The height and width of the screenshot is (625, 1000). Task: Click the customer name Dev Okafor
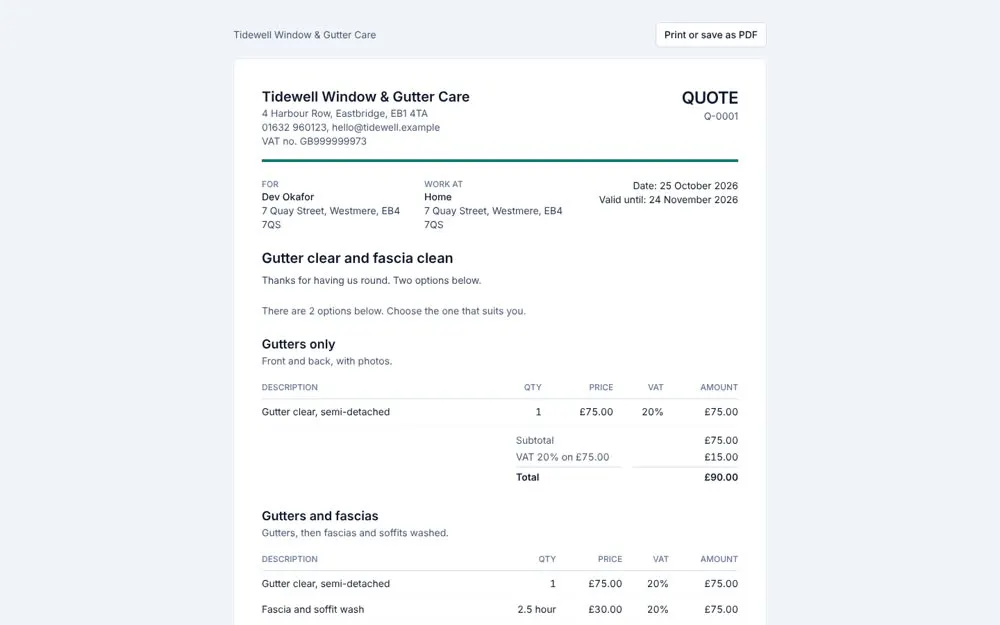[288, 197]
